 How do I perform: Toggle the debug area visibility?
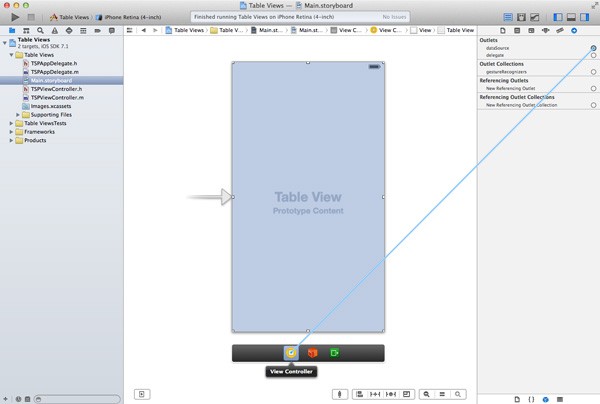click(x=571, y=17)
